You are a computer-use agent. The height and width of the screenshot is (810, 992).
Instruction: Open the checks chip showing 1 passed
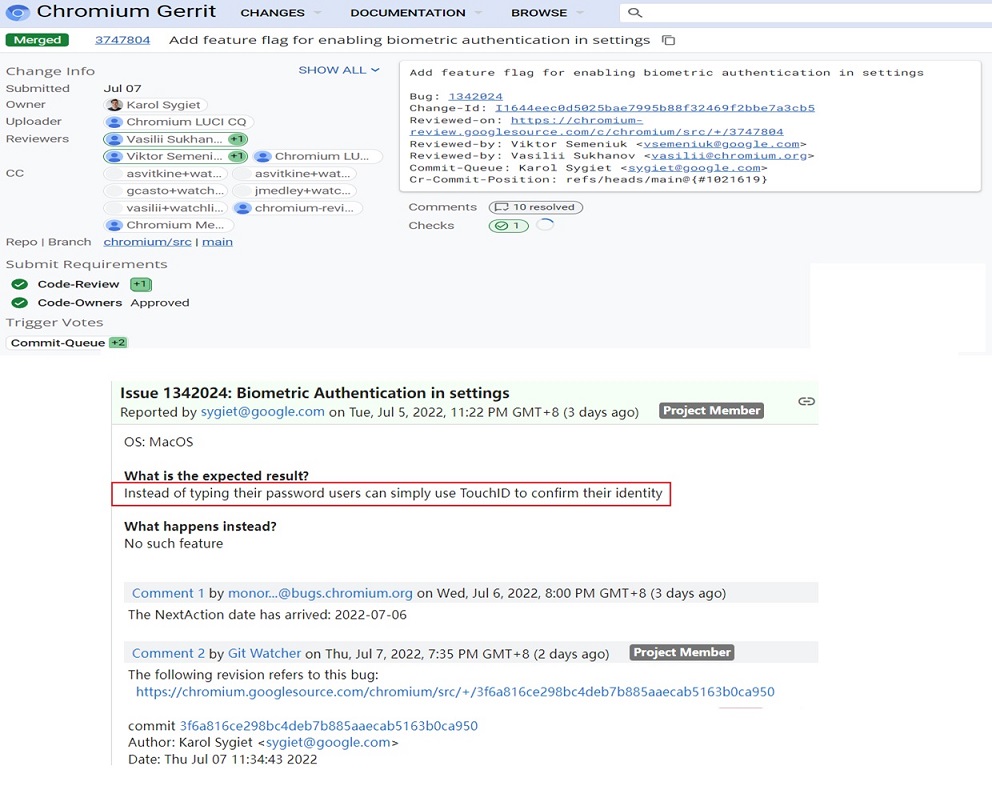point(509,225)
